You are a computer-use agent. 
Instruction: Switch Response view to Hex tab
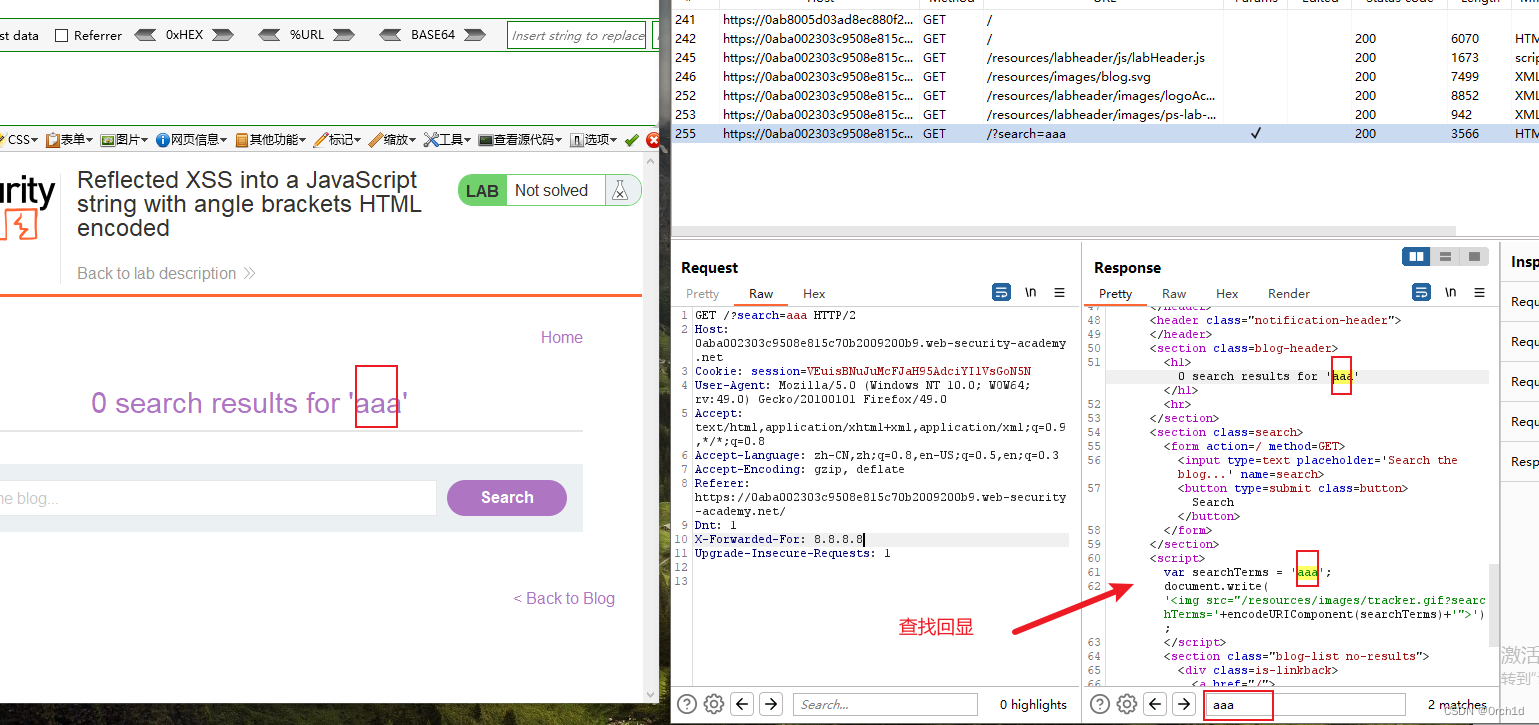[1227, 294]
